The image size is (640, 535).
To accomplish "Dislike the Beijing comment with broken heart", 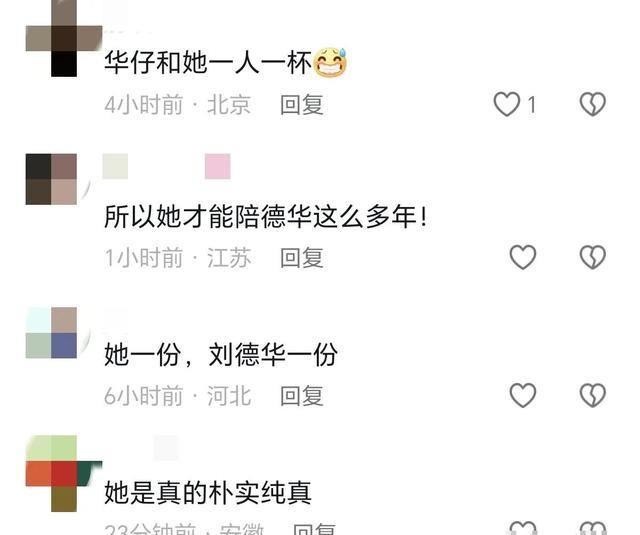I will [593, 104].
